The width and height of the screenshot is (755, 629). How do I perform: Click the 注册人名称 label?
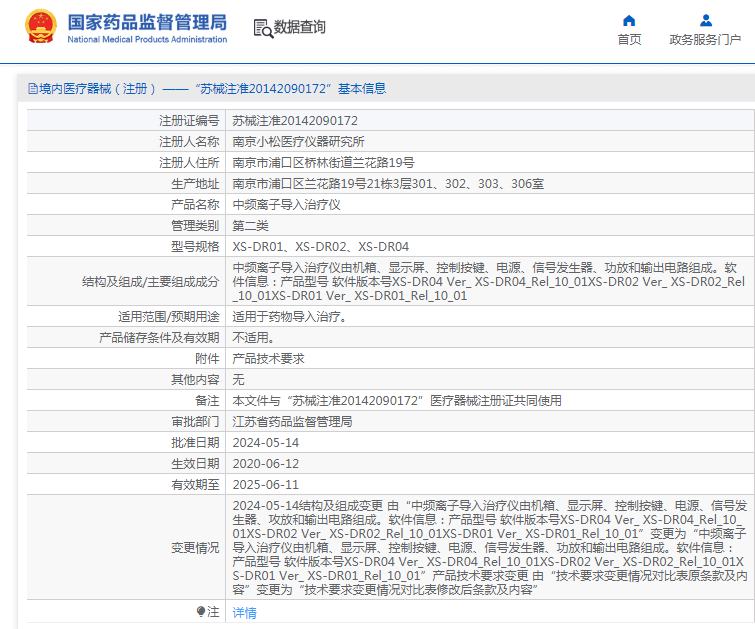tap(189, 142)
